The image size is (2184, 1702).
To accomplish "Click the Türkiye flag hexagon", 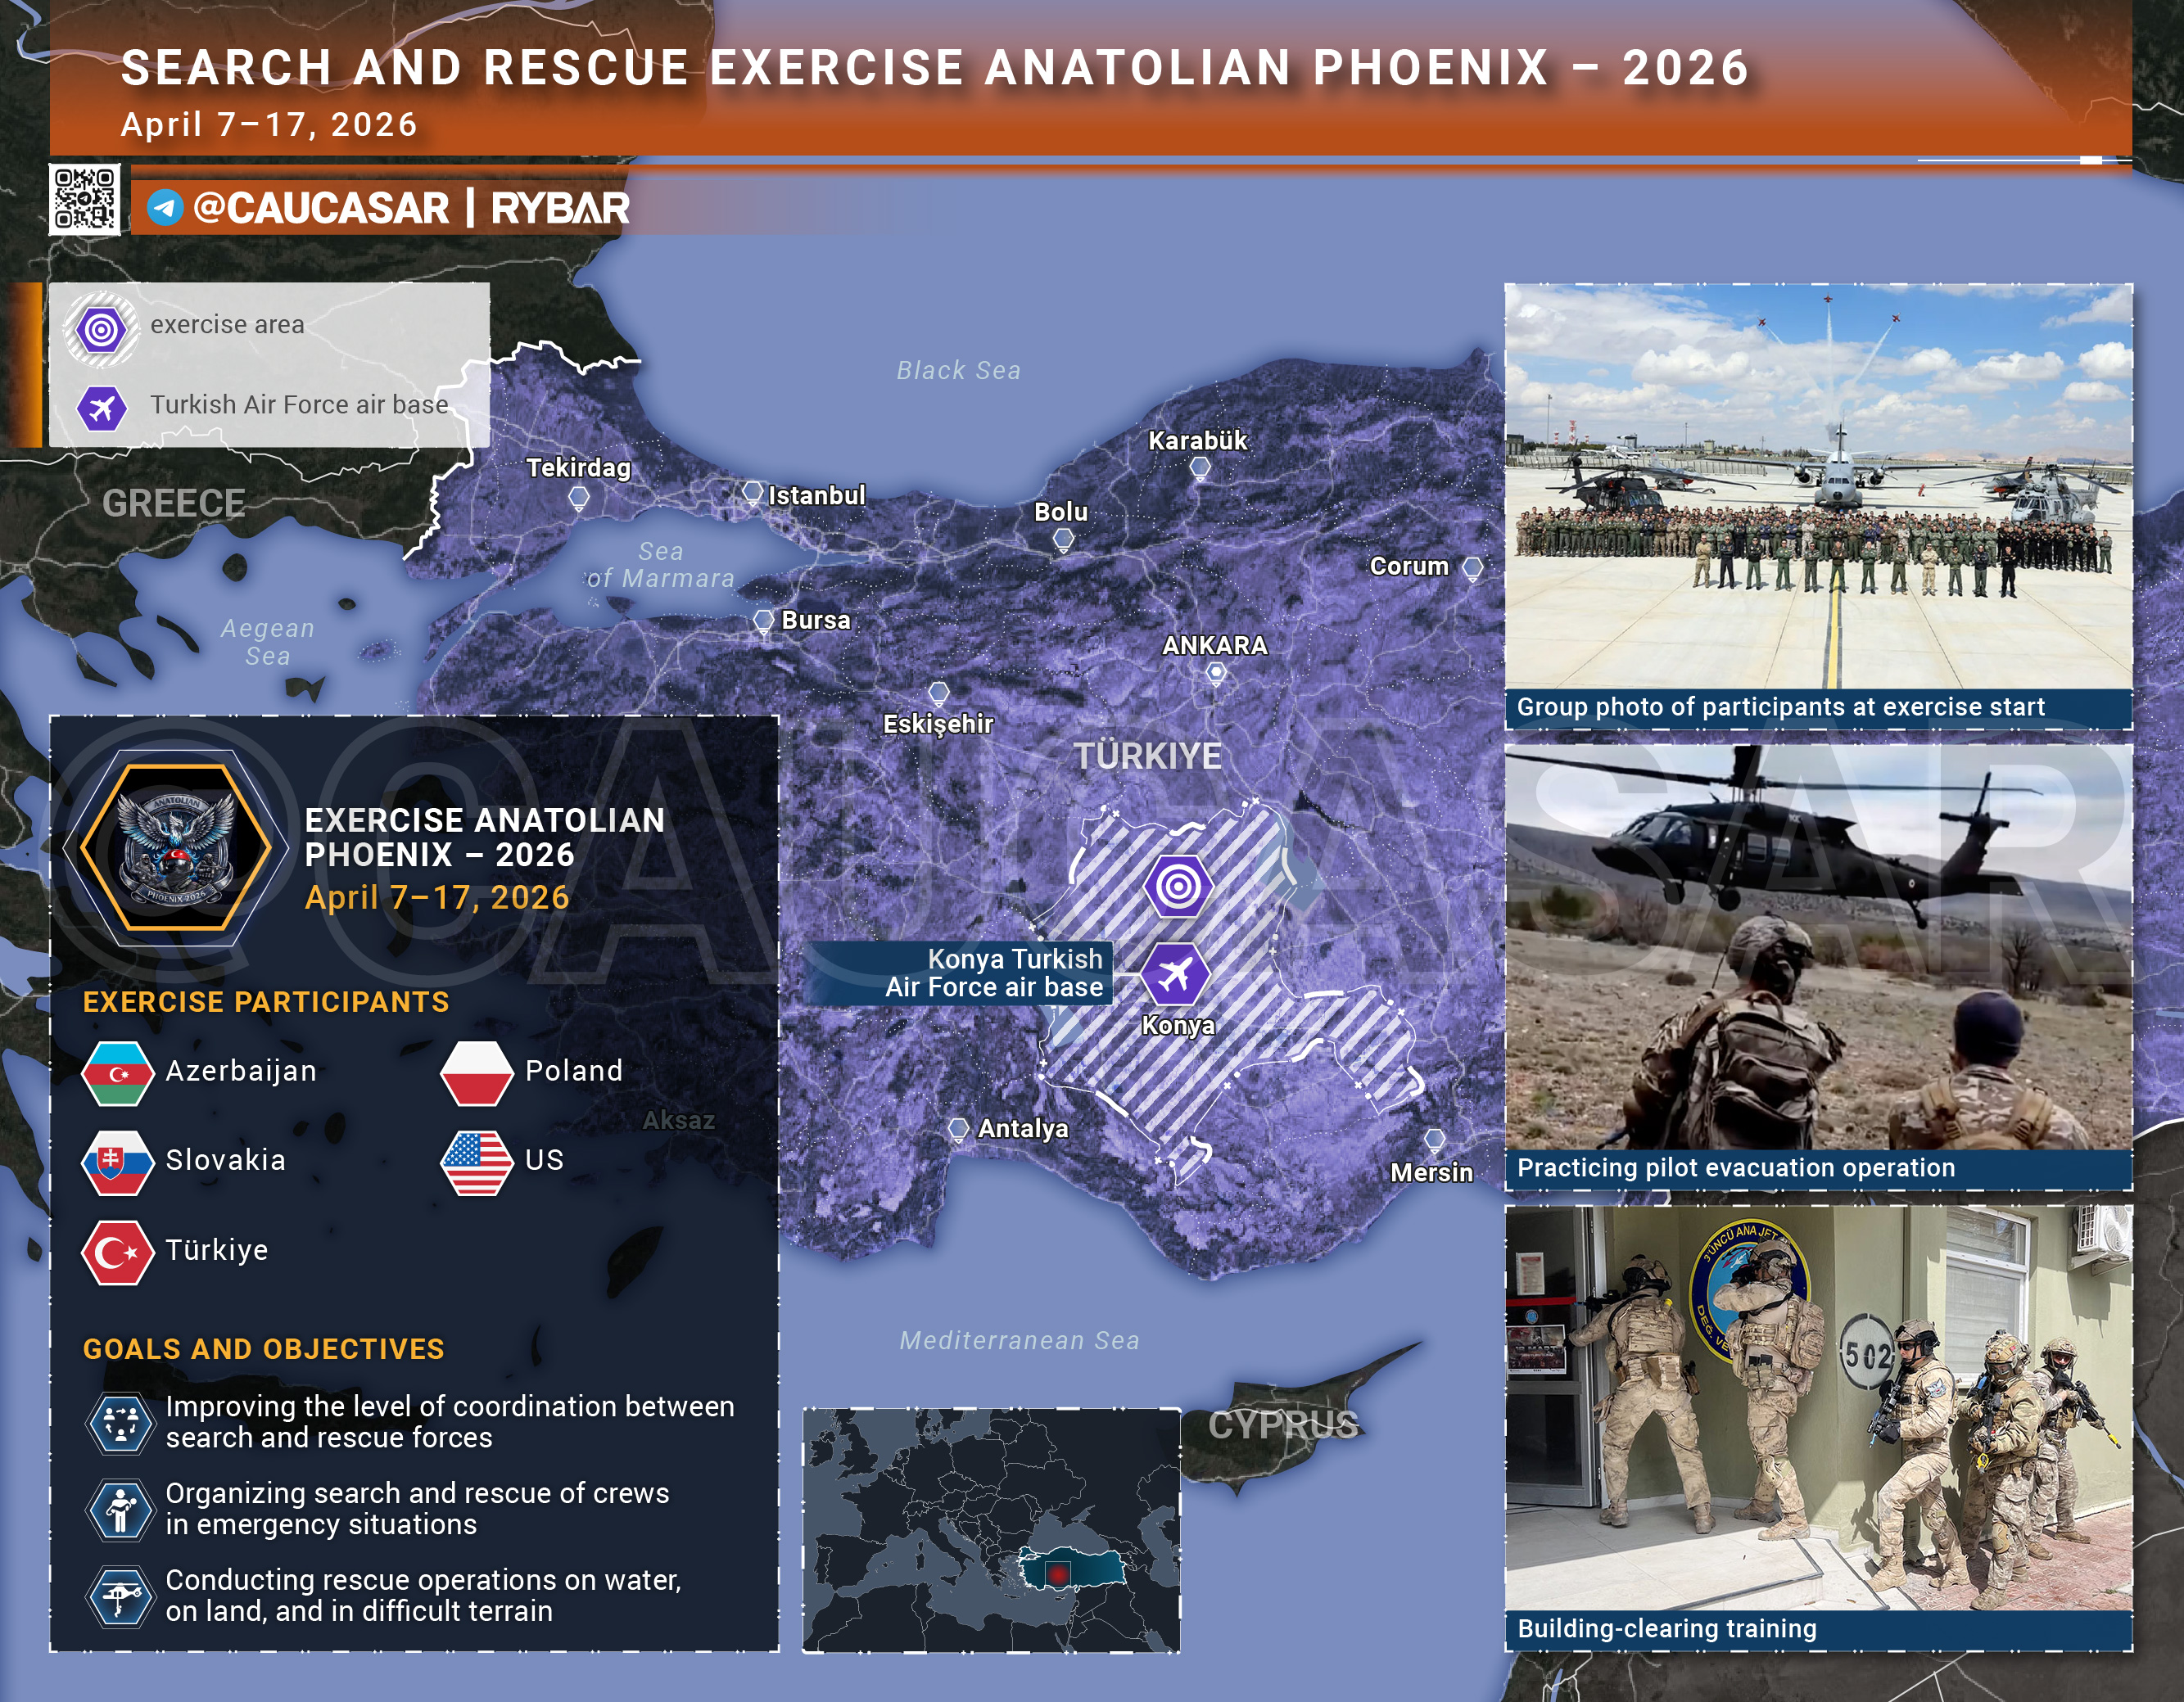I will [118, 1252].
